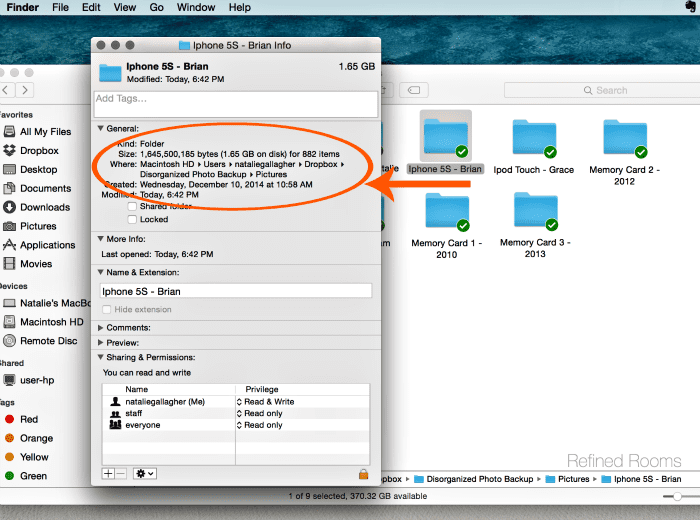Select nataliegallagher (Me) permissions row

pyautogui.click(x=236, y=402)
